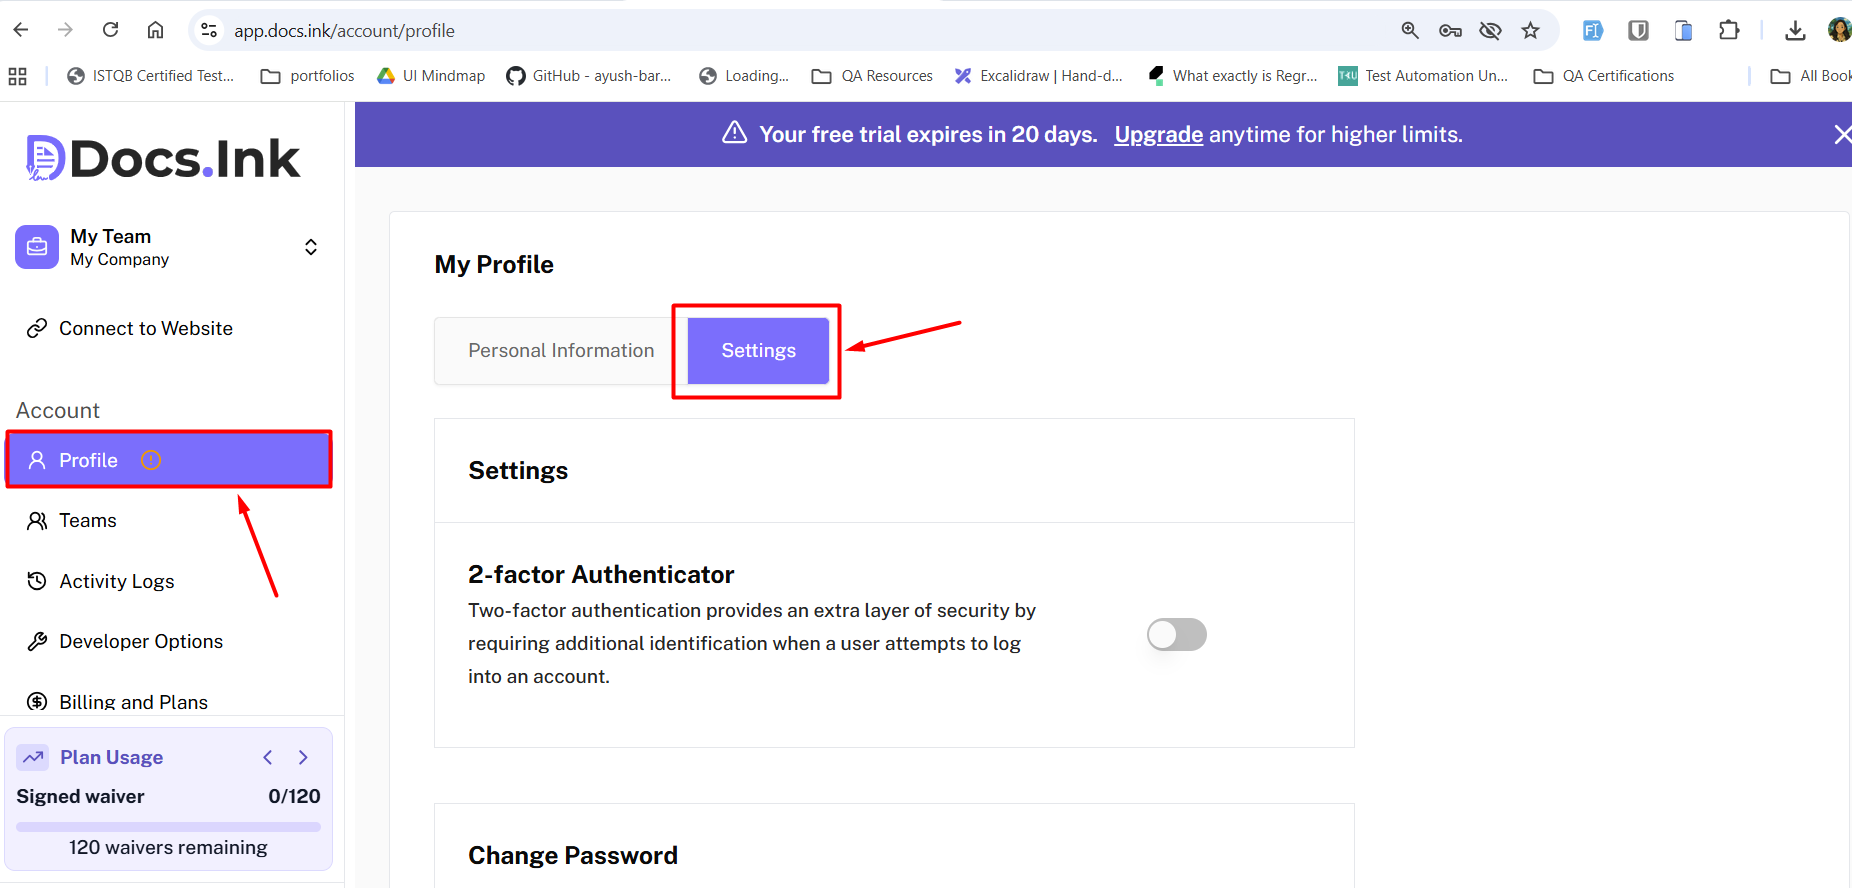Image resolution: width=1852 pixels, height=888 pixels.
Task: Reload the page with the browser refresh icon
Action: click(111, 30)
